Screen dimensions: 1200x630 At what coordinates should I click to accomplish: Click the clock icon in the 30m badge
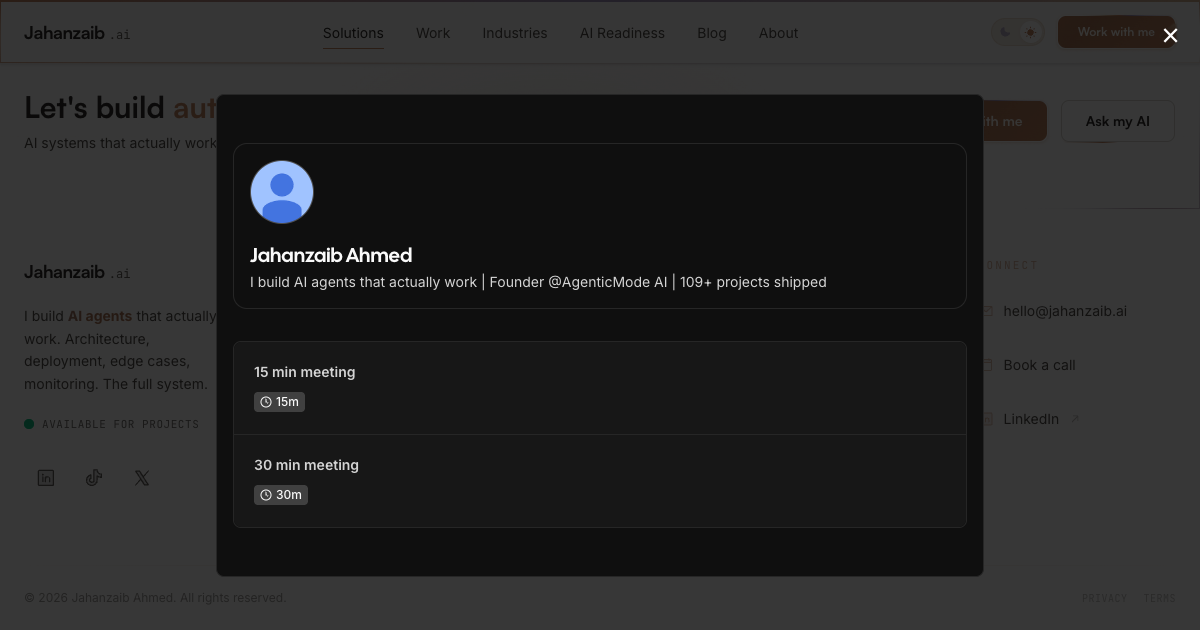[265, 494]
